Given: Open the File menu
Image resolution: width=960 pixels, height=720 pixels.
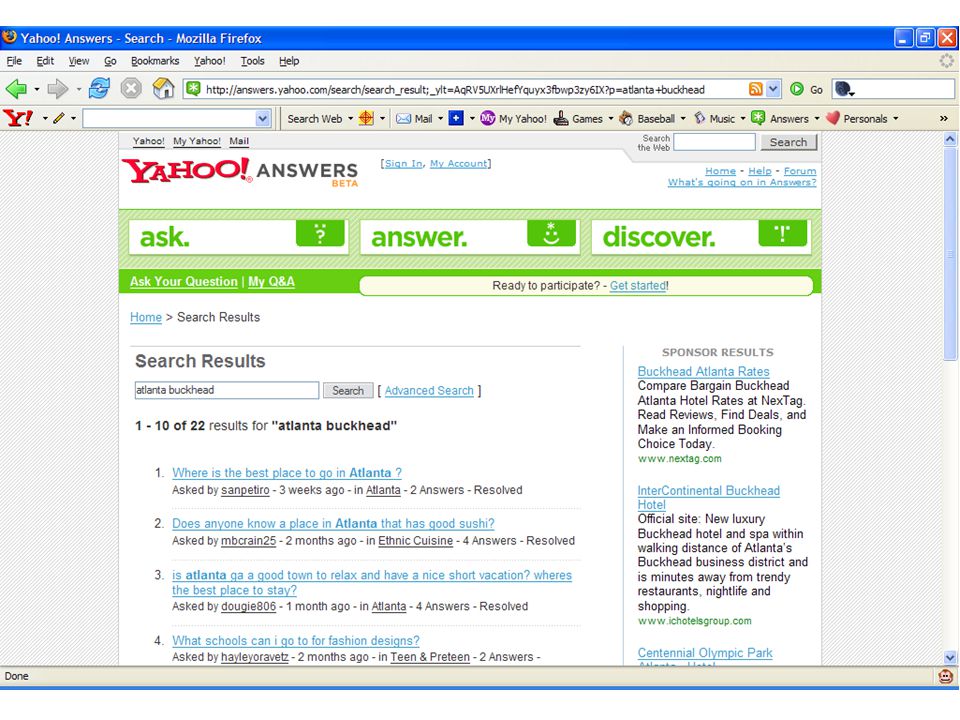Looking at the screenshot, I should (14, 61).
